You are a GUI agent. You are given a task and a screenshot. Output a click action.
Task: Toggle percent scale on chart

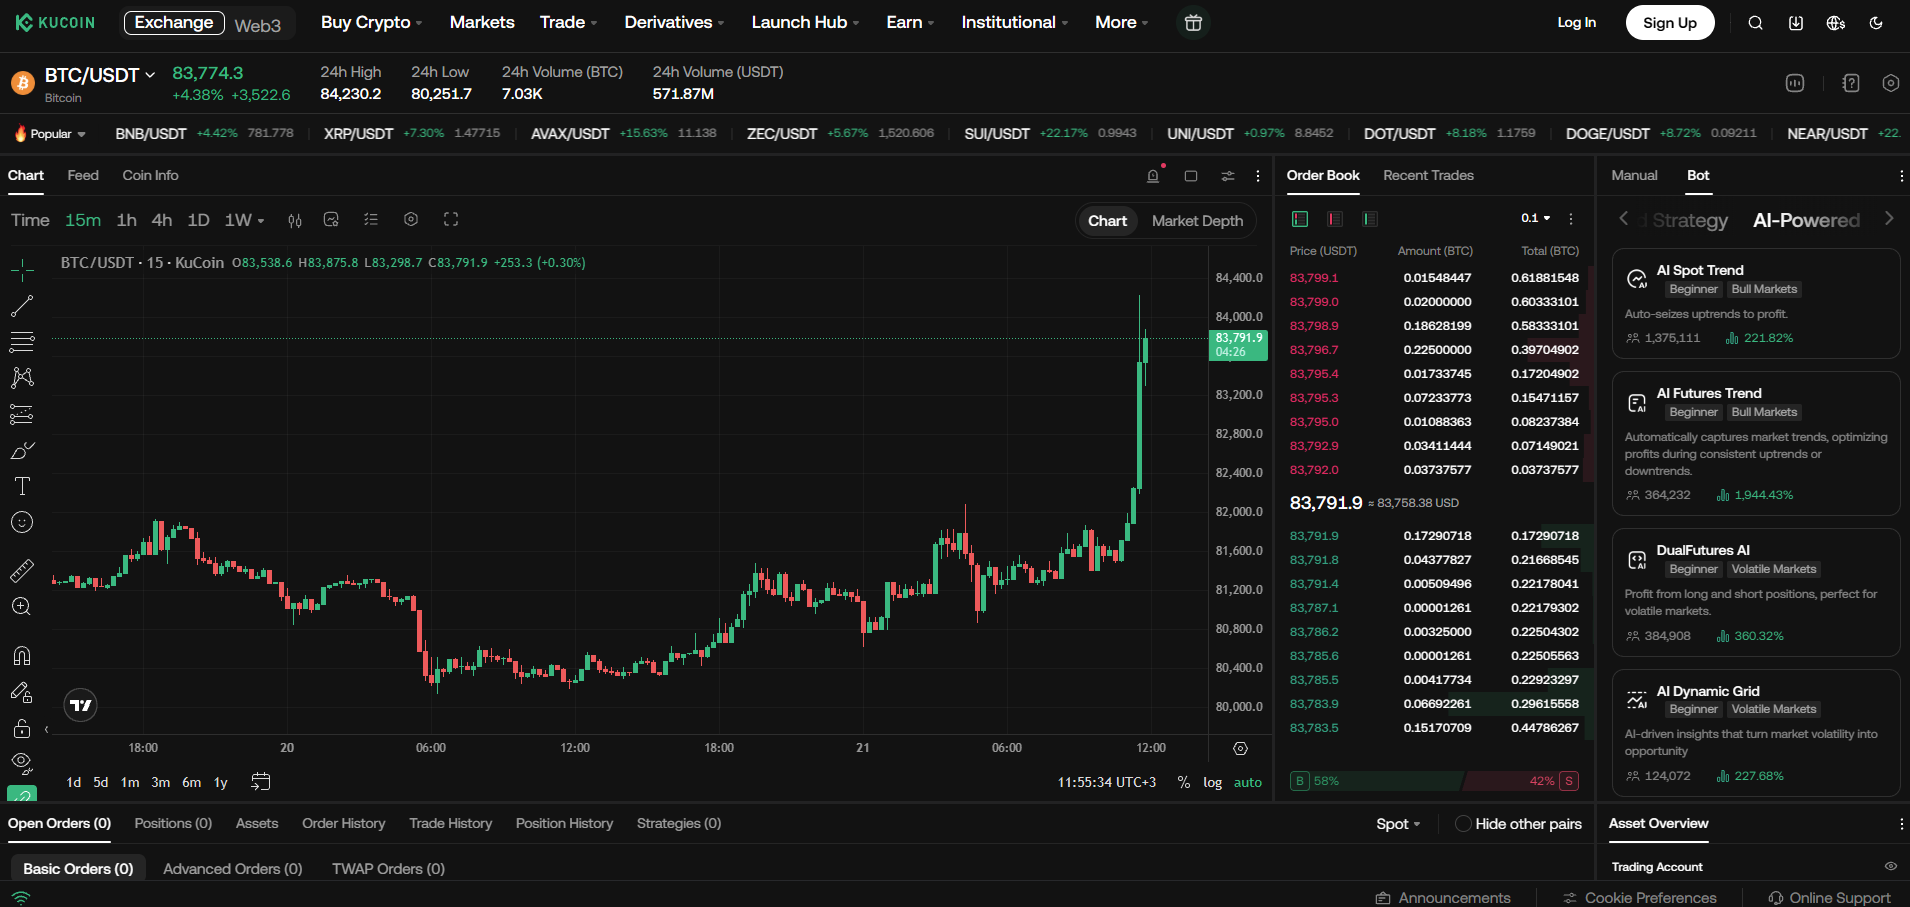pyautogui.click(x=1184, y=783)
